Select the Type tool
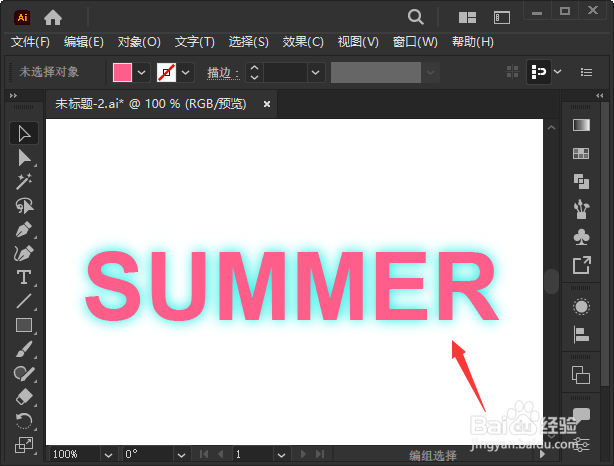Image resolution: width=614 pixels, height=466 pixels. [24, 277]
